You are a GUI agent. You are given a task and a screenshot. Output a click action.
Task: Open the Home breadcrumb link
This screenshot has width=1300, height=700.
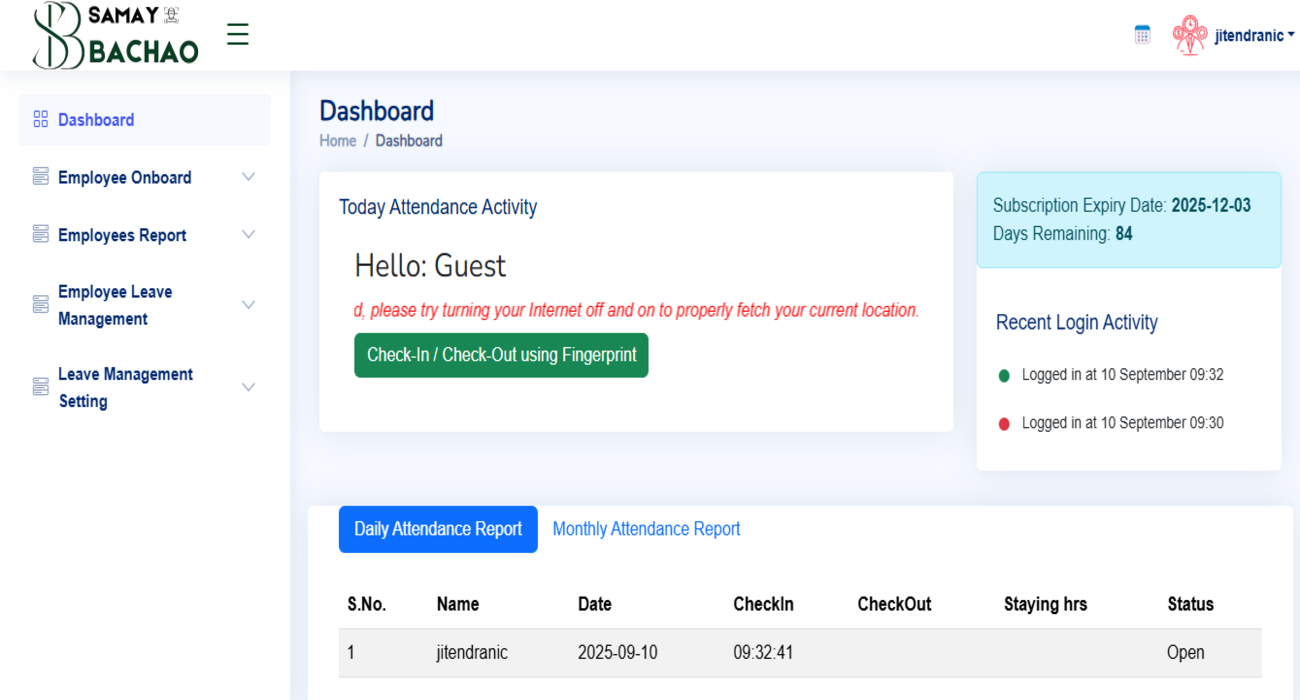[337, 140]
